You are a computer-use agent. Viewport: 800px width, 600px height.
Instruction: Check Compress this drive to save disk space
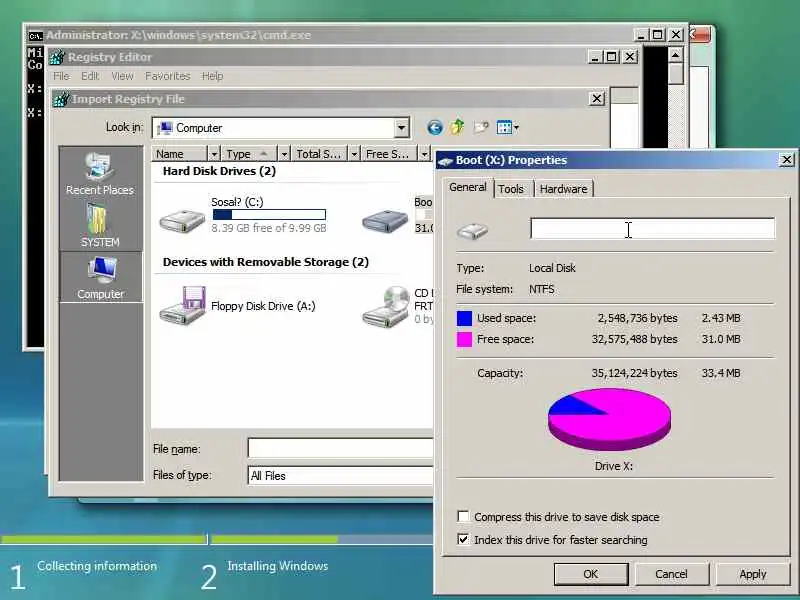tap(463, 516)
